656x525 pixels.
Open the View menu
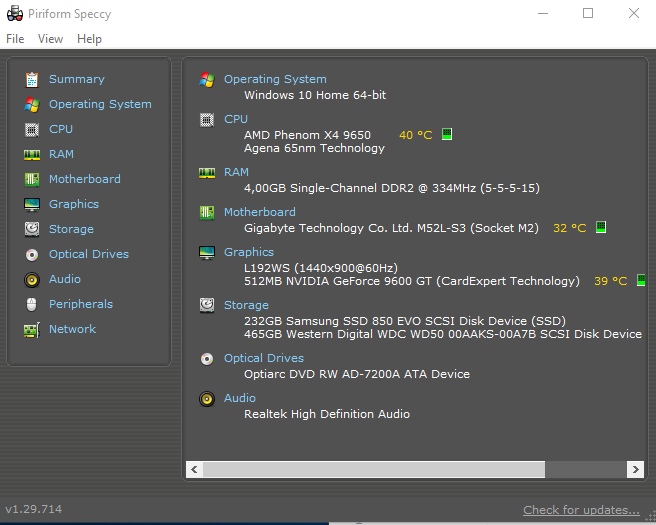pos(50,39)
